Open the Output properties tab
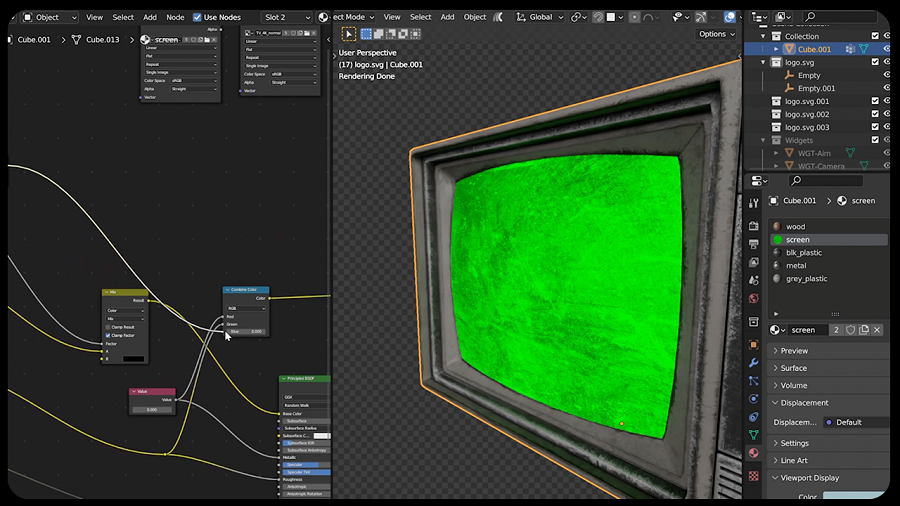The width and height of the screenshot is (900, 506). pyautogui.click(x=754, y=244)
